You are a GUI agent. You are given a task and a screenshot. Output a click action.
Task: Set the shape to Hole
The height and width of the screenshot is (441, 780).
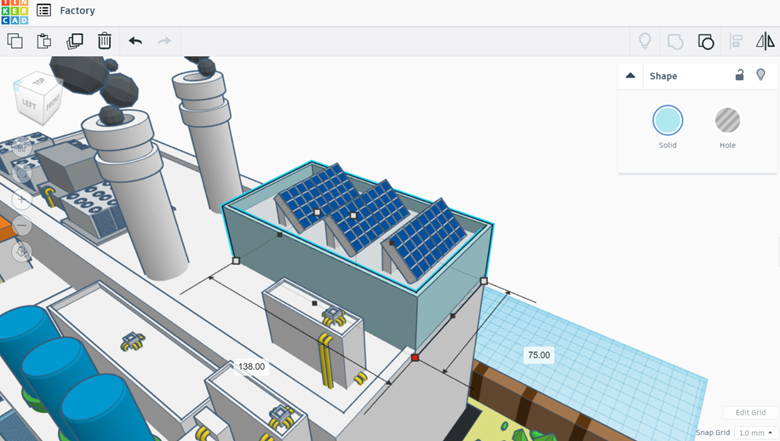pyautogui.click(x=727, y=120)
